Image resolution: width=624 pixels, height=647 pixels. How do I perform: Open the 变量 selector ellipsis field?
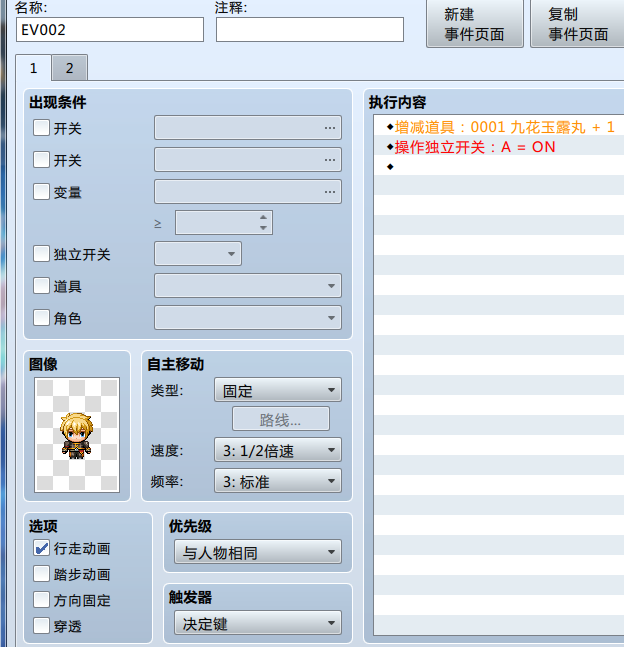pos(248,191)
